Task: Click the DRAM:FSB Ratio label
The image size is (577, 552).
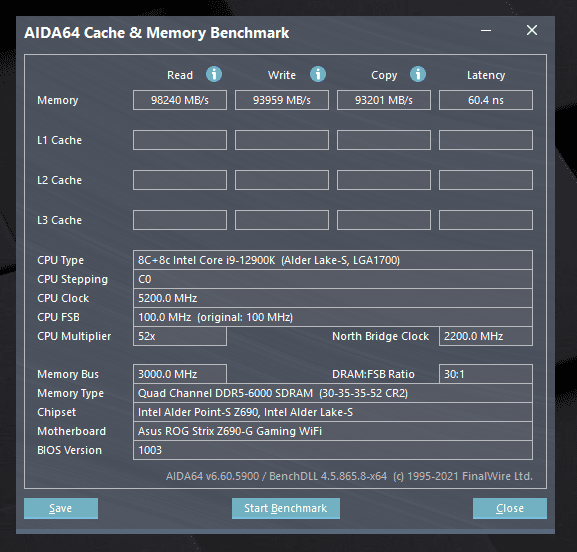Action: [373, 374]
